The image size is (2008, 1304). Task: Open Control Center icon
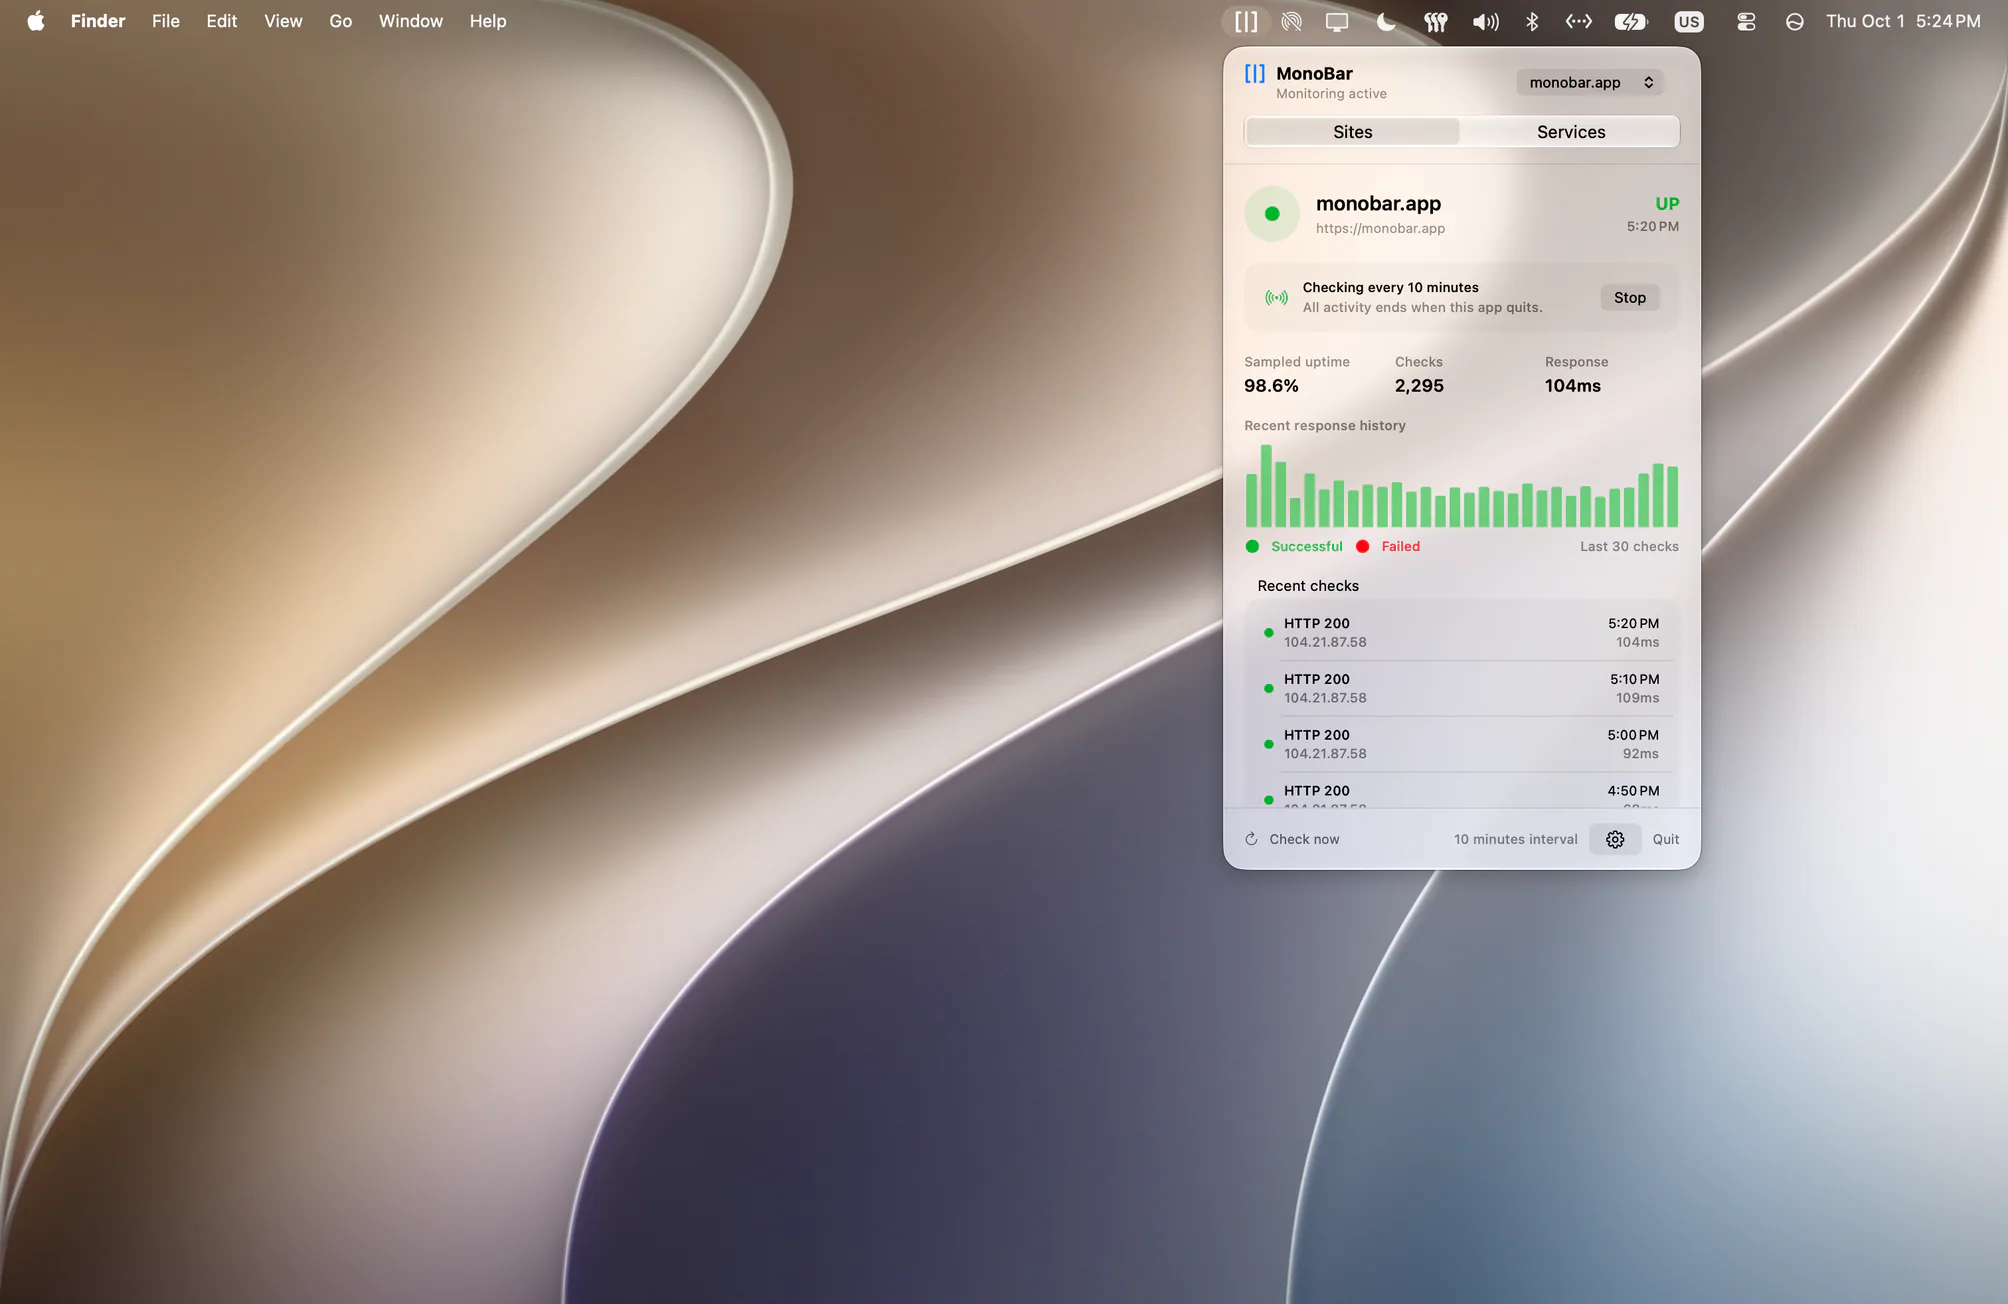coord(1746,21)
